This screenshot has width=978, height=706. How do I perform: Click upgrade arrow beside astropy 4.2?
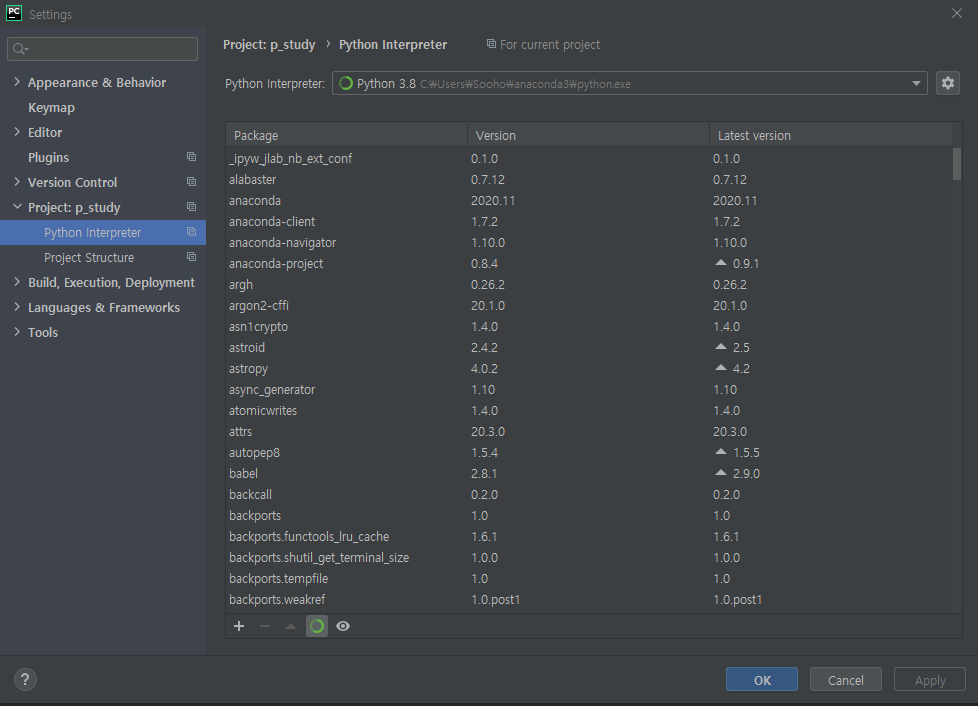[721, 368]
